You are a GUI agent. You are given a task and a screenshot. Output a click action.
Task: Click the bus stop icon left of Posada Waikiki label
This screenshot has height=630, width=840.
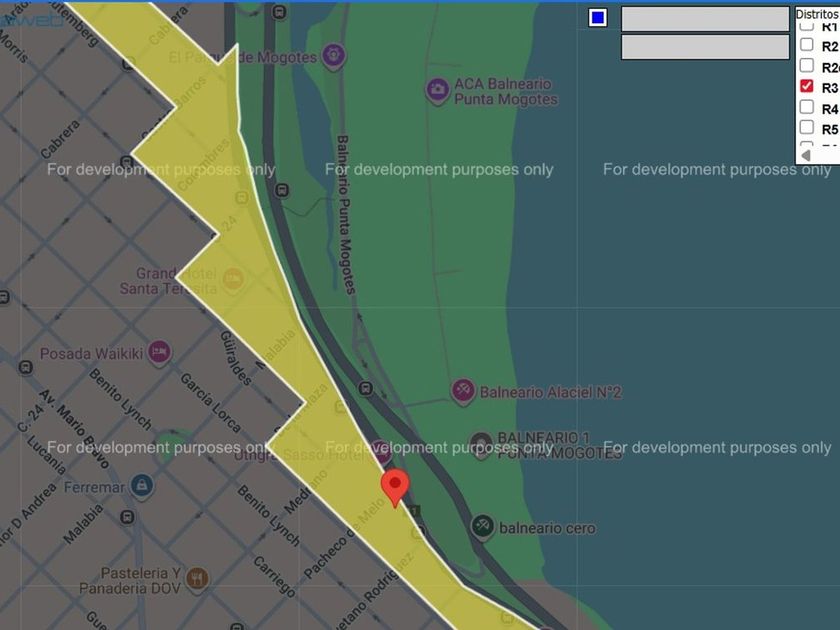coord(26,368)
